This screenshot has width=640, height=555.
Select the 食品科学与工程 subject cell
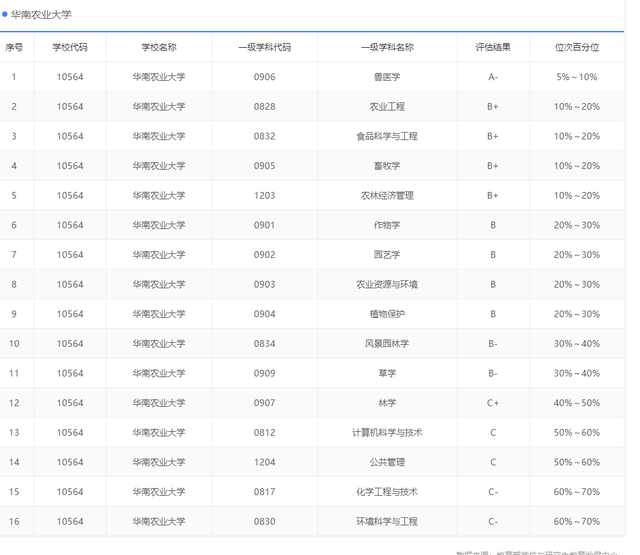pyautogui.click(x=387, y=136)
